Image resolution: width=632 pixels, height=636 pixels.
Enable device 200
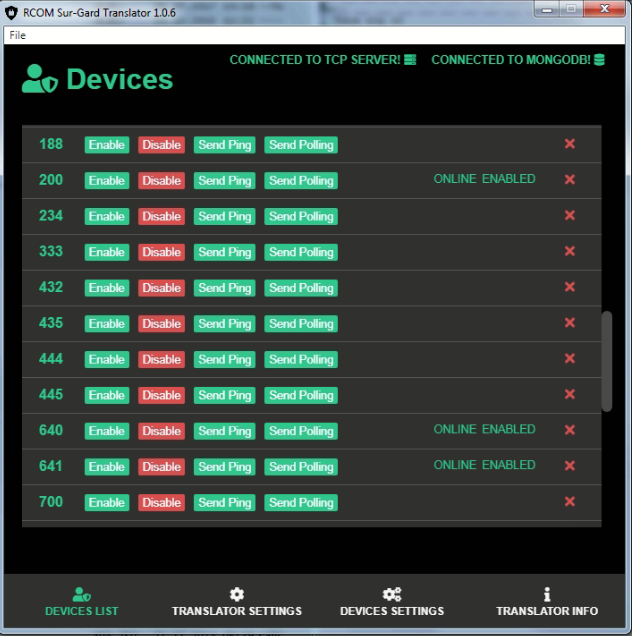(x=107, y=180)
